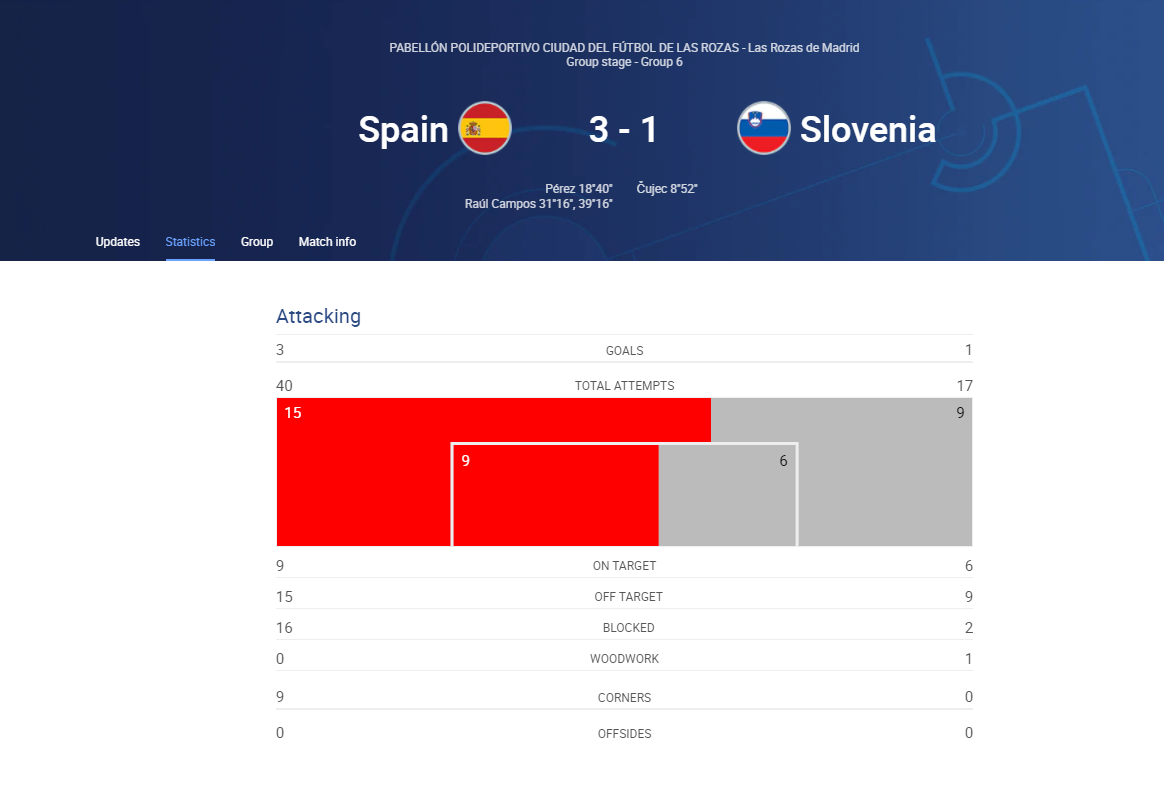Click the Spain flag icon
The width and height of the screenshot is (1164, 794).
[x=485, y=128]
